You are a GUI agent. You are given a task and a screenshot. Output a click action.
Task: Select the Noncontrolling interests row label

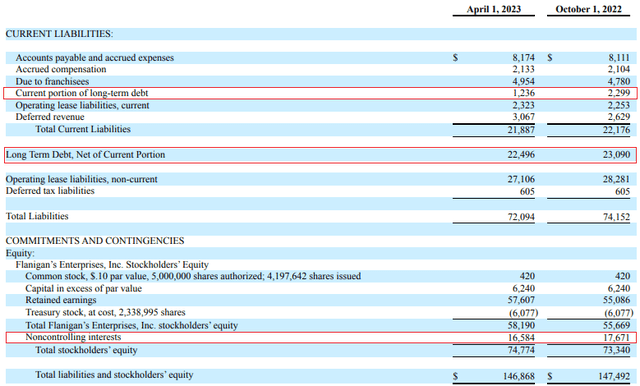click(73, 337)
